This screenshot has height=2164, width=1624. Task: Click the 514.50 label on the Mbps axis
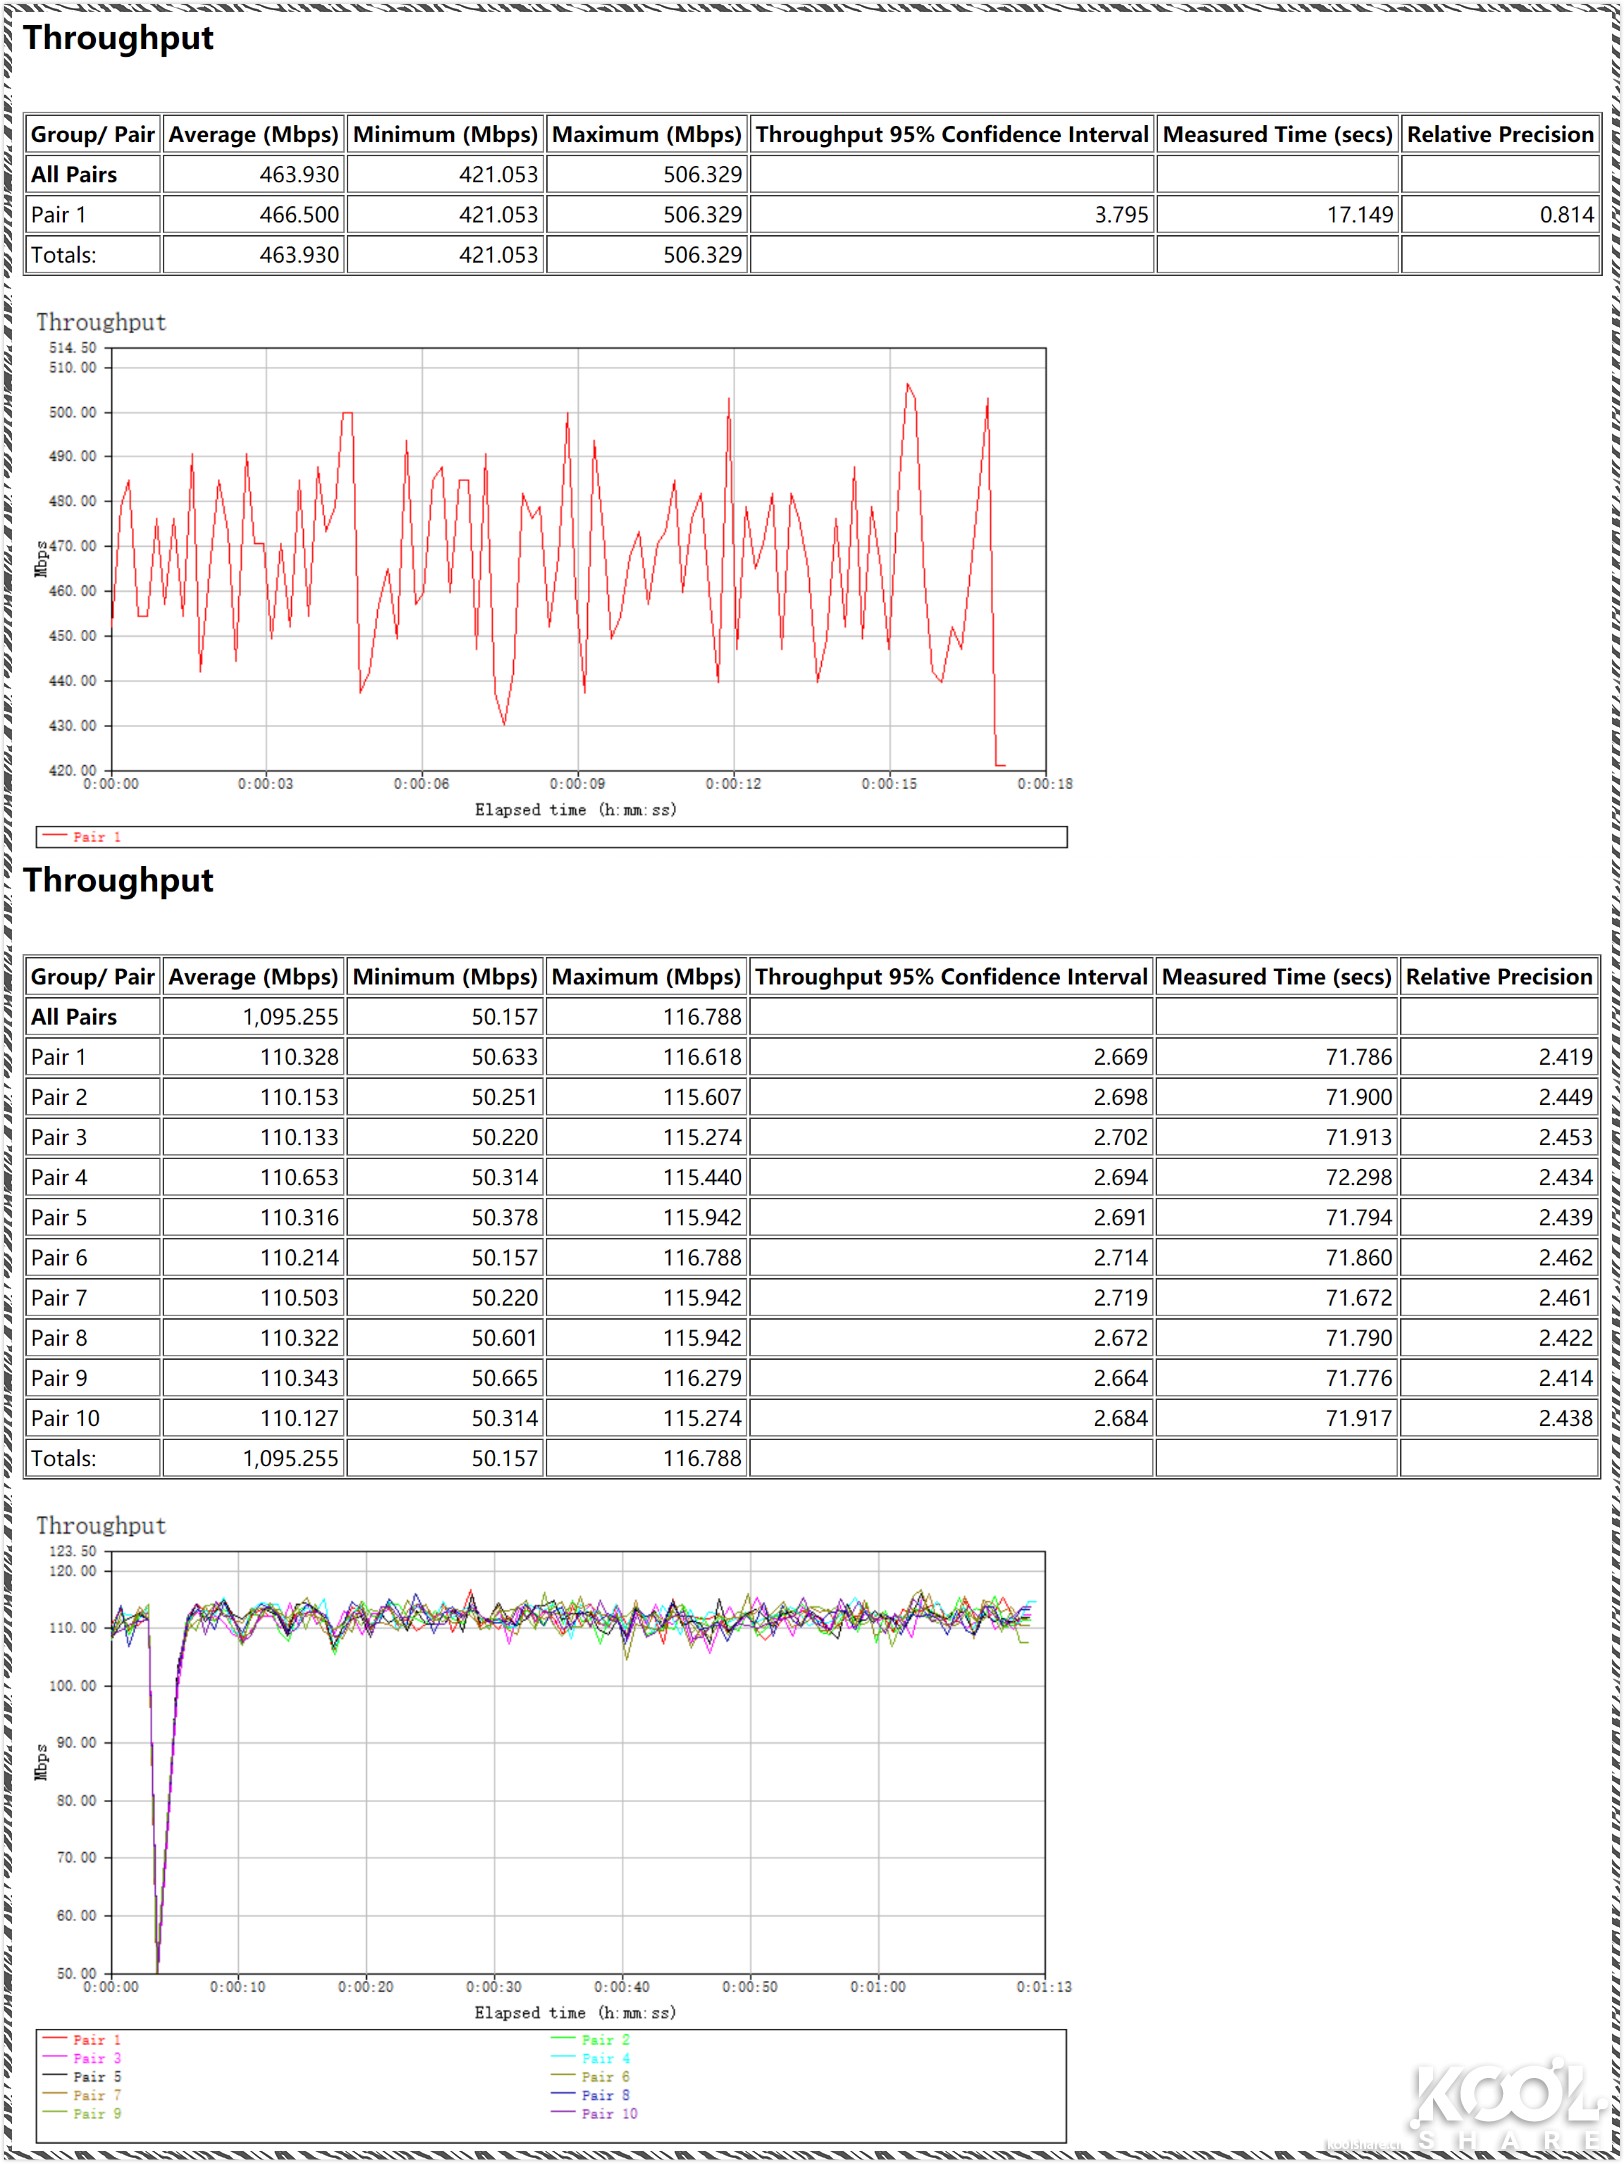[x=73, y=348]
